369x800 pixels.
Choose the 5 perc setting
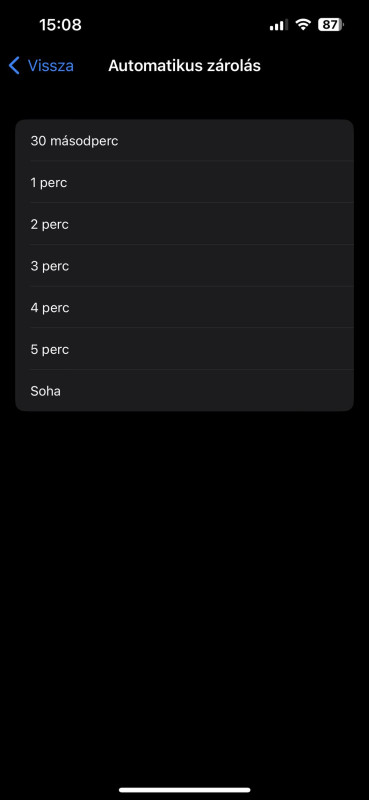184,349
